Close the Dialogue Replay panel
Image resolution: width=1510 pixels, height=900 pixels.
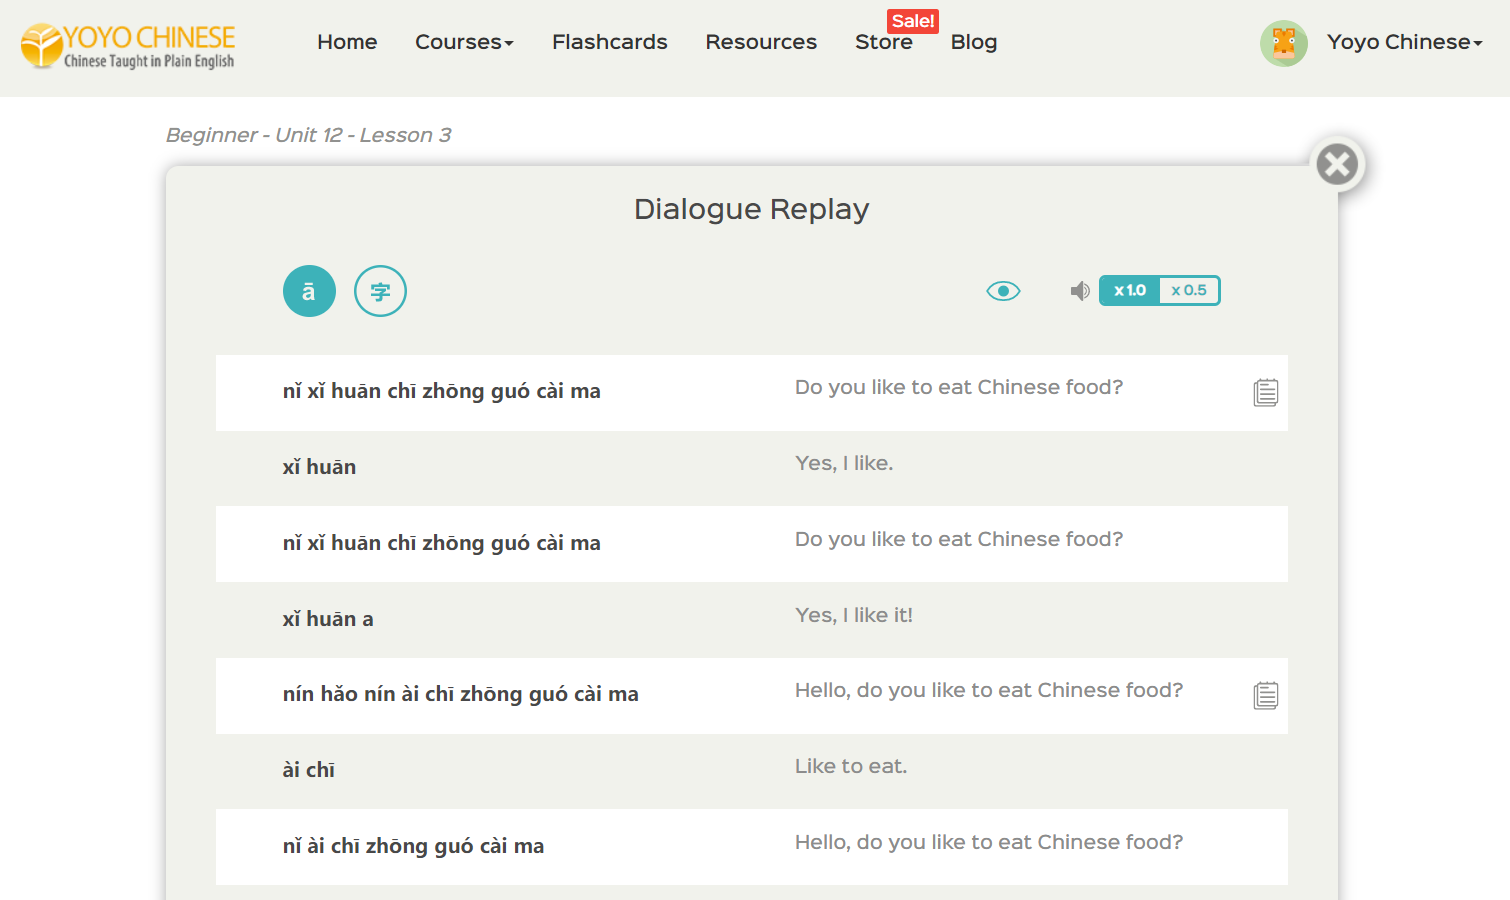coord(1337,165)
